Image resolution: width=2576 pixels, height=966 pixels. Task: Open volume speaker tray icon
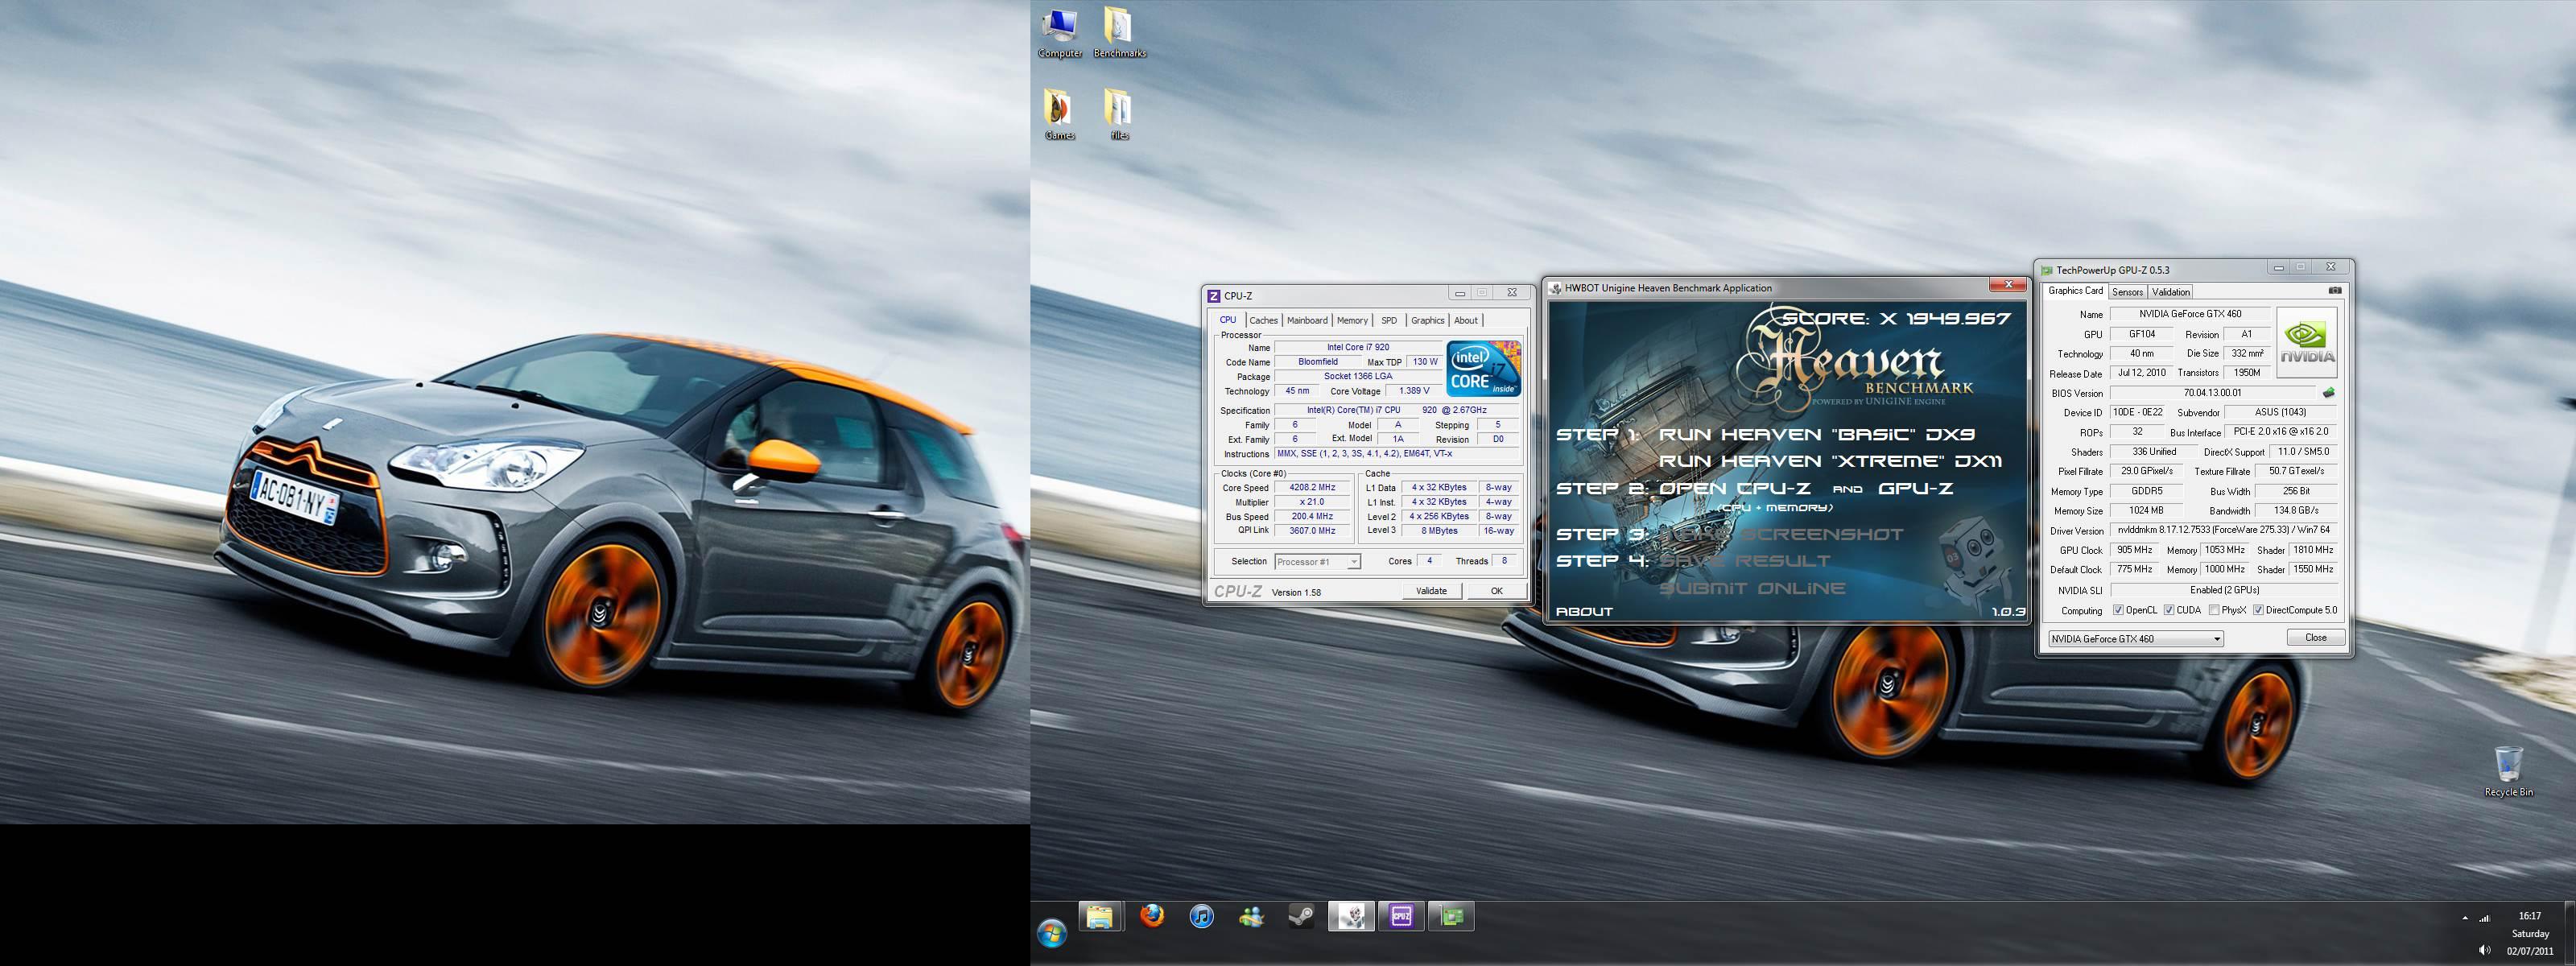(x=2484, y=950)
